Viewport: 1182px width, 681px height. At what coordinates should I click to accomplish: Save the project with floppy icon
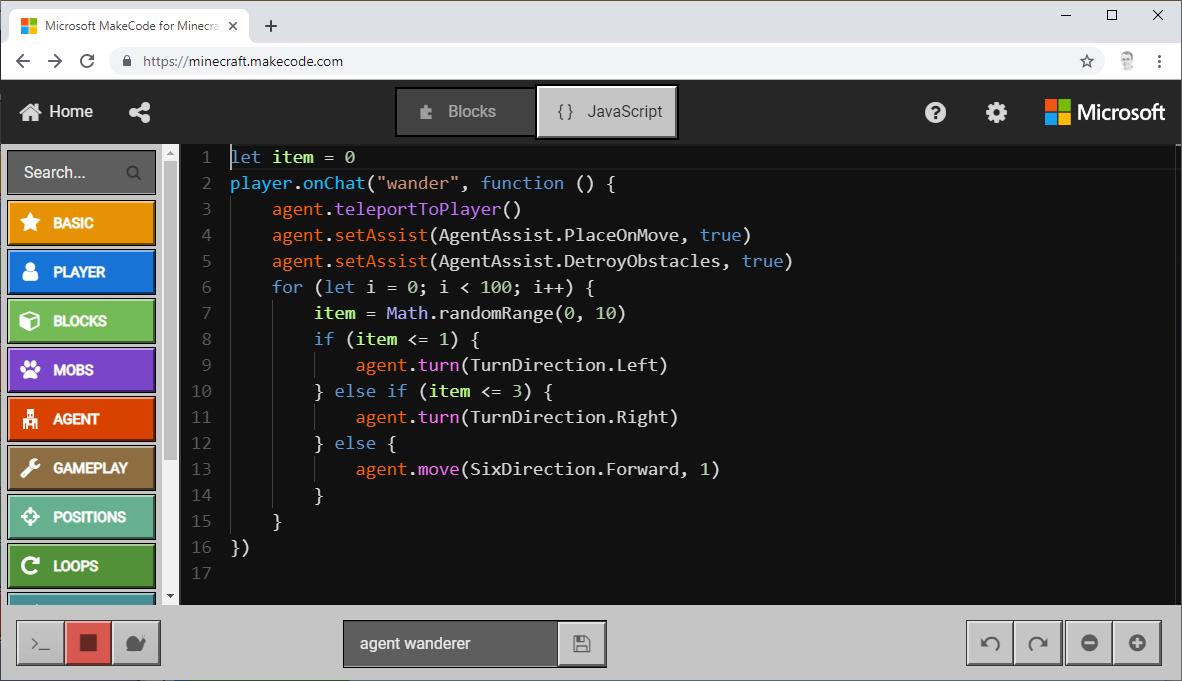click(581, 643)
